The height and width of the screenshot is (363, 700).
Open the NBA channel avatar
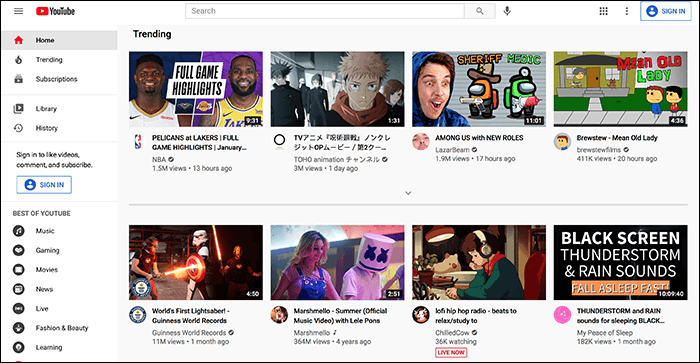138,142
